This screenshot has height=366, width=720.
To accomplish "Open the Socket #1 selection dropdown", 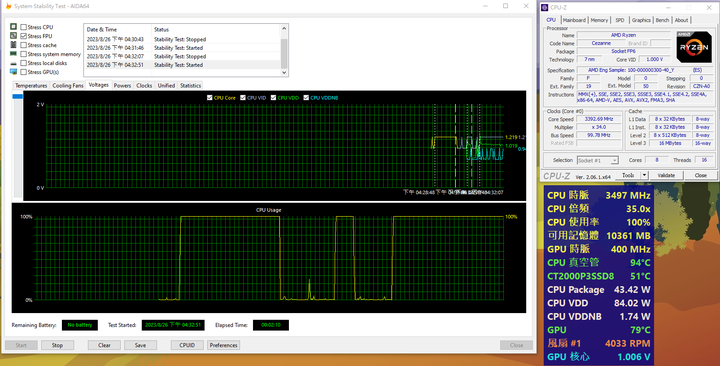I will click(x=598, y=160).
